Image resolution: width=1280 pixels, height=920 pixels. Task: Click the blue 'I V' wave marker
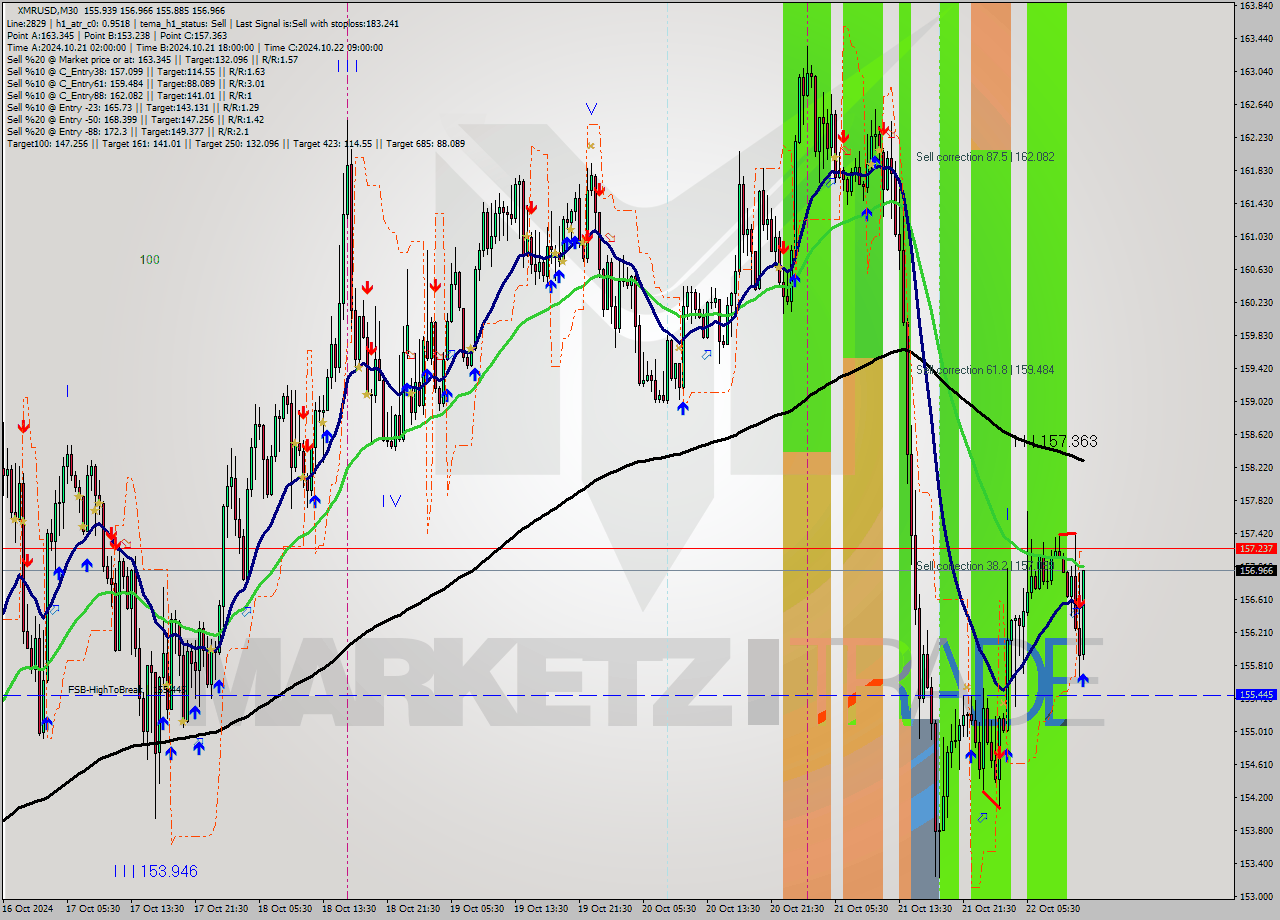(391, 500)
